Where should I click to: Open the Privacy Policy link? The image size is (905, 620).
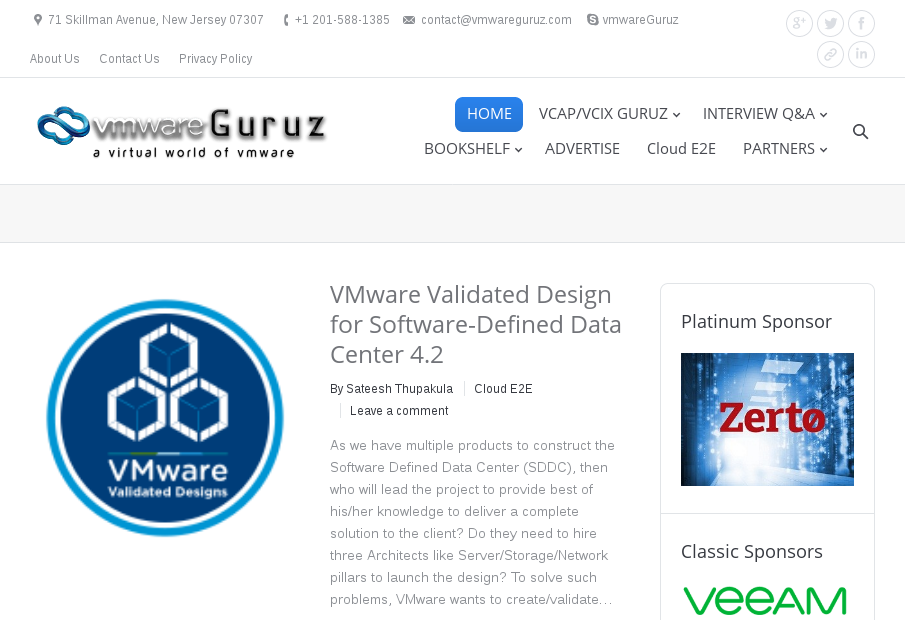click(x=215, y=59)
